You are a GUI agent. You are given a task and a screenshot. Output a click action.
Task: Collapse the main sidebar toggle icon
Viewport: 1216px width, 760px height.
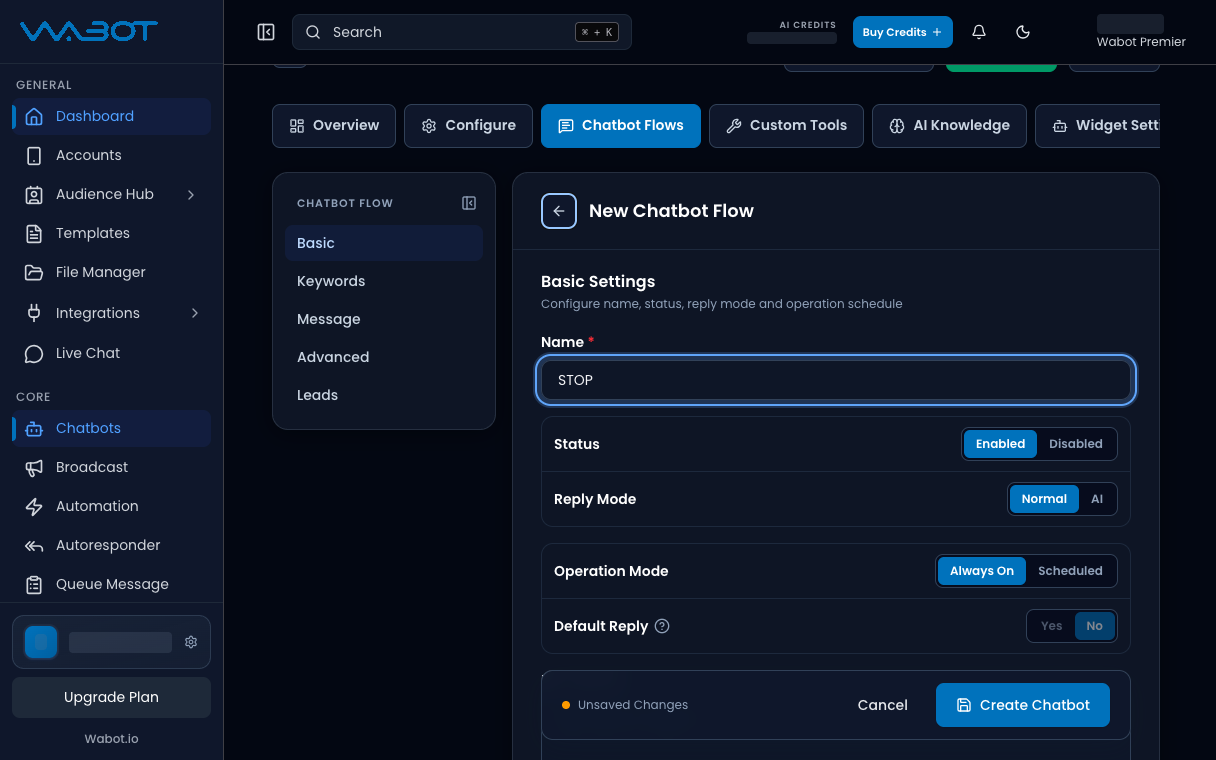click(266, 32)
